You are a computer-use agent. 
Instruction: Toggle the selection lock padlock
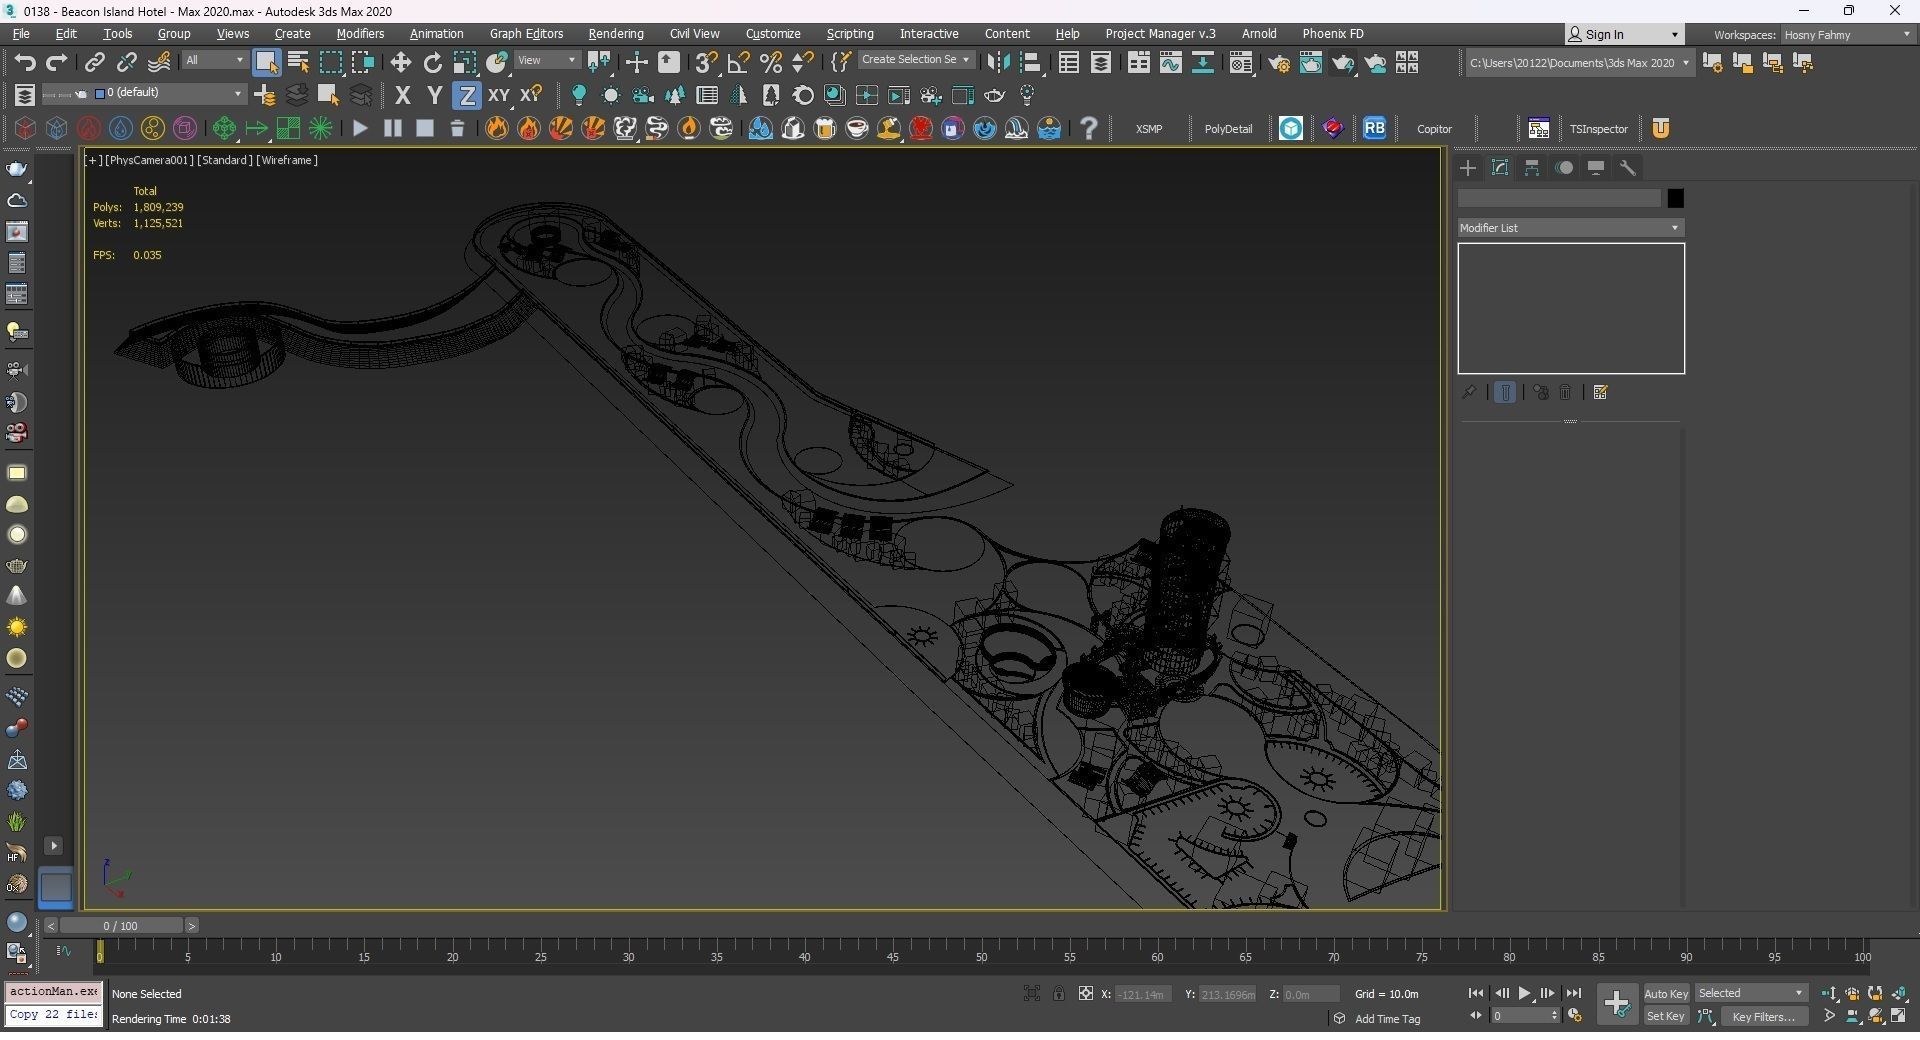[1058, 994]
